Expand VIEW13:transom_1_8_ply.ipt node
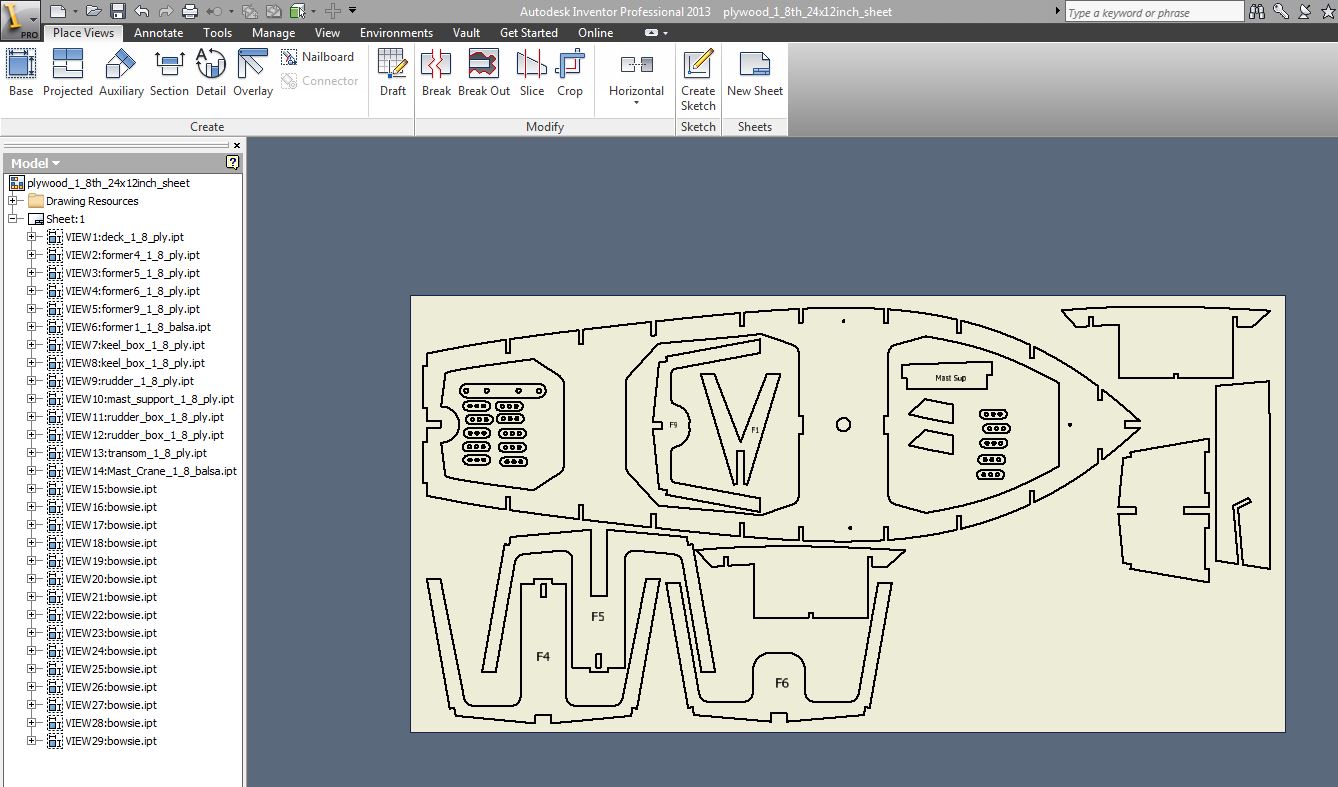Screen dimensions: 1338x787 tap(32, 453)
